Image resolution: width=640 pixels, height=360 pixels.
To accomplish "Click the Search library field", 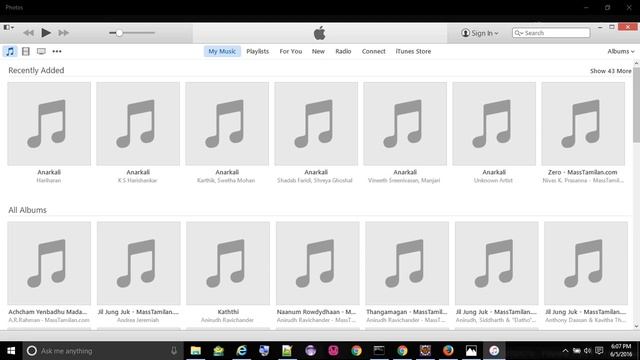I will pos(551,33).
